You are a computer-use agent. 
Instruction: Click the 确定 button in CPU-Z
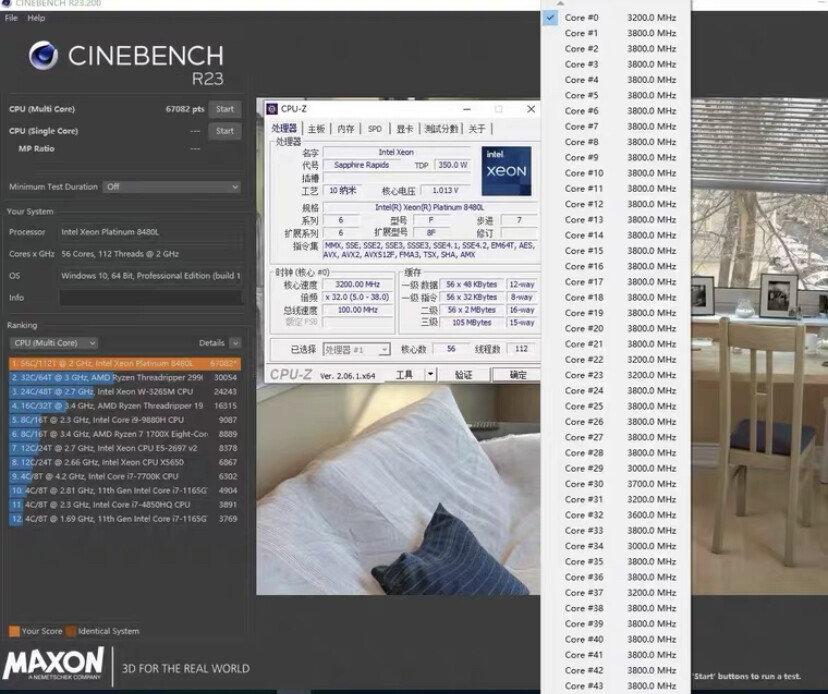[x=518, y=374]
